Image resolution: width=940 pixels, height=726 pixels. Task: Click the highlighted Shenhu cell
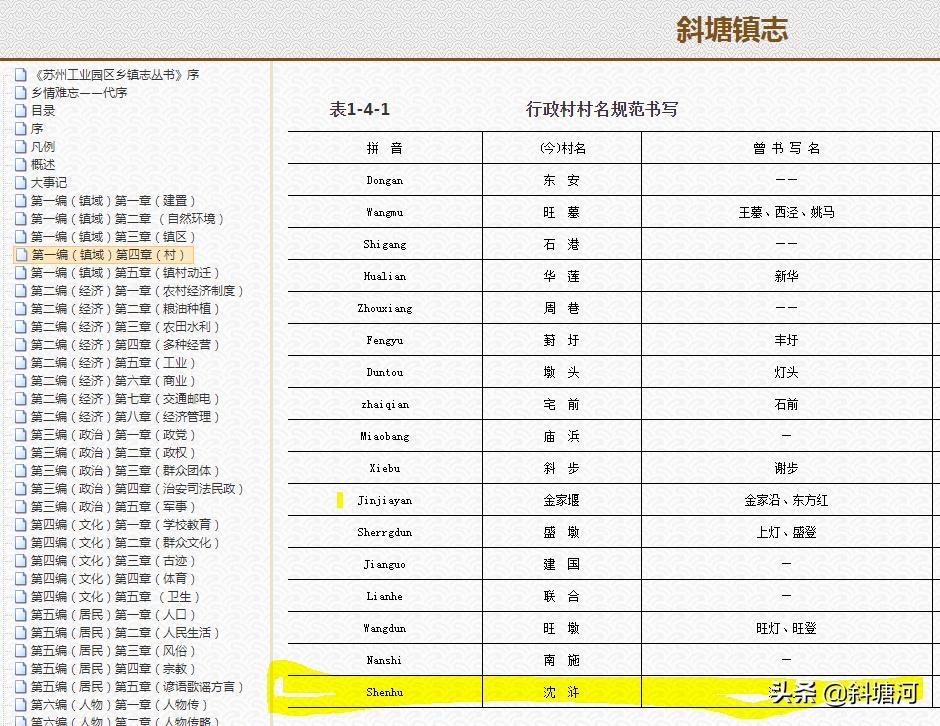point(384,692)
